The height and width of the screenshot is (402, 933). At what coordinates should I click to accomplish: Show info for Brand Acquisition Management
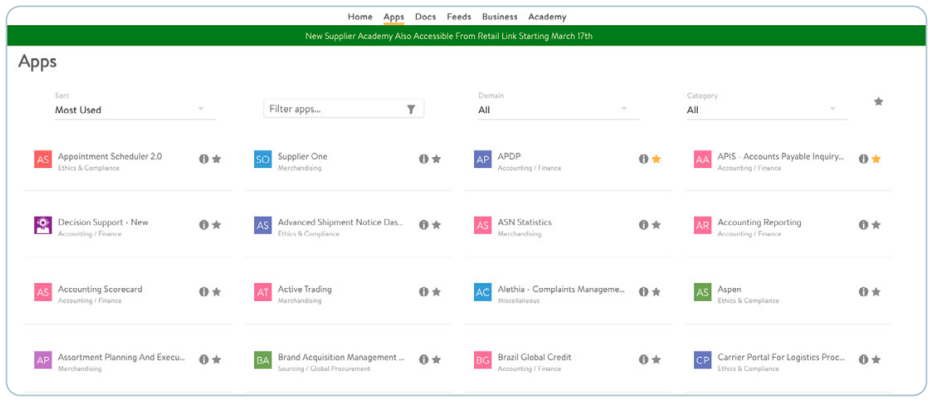click(x=424, y=360)
